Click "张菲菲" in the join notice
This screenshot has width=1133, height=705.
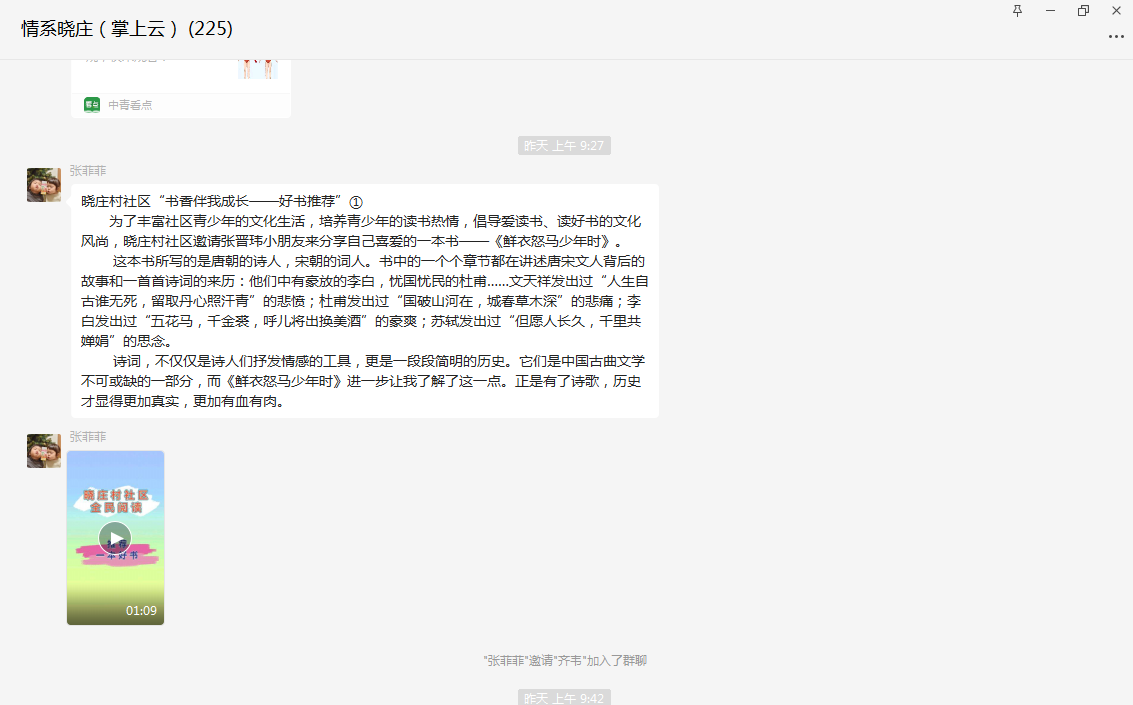[507, 661]
